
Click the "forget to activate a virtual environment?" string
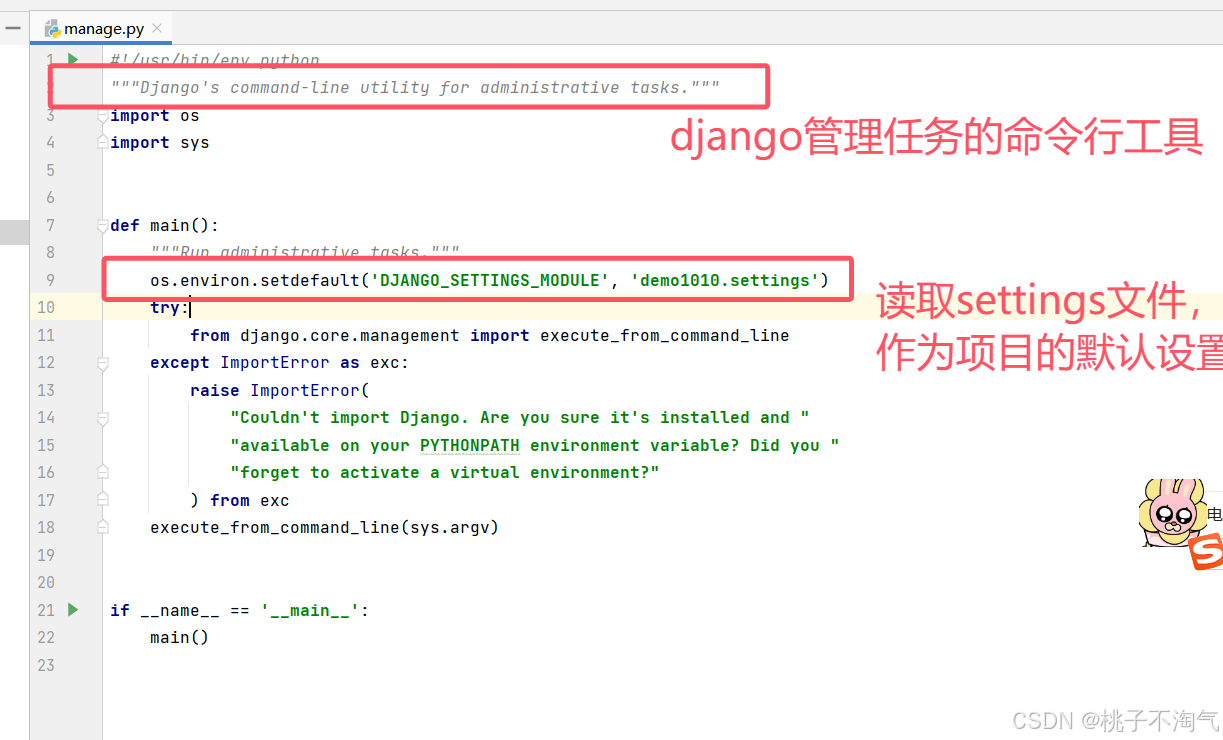445,472
